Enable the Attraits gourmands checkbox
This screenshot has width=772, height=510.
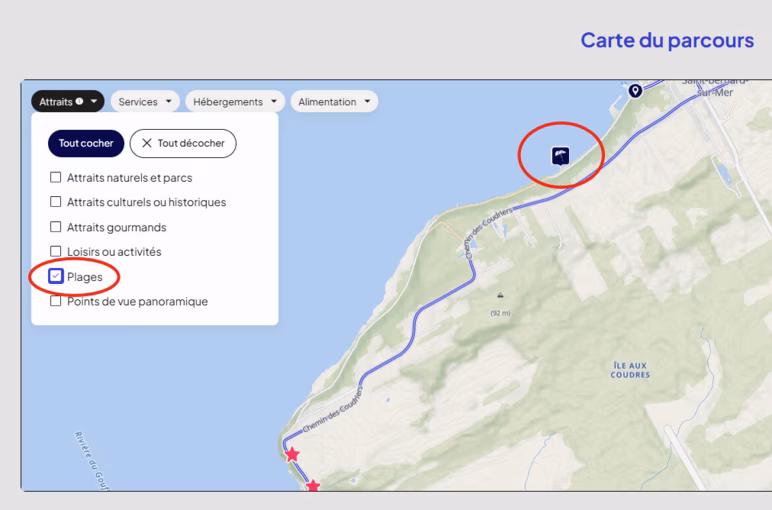coord(56,226)
